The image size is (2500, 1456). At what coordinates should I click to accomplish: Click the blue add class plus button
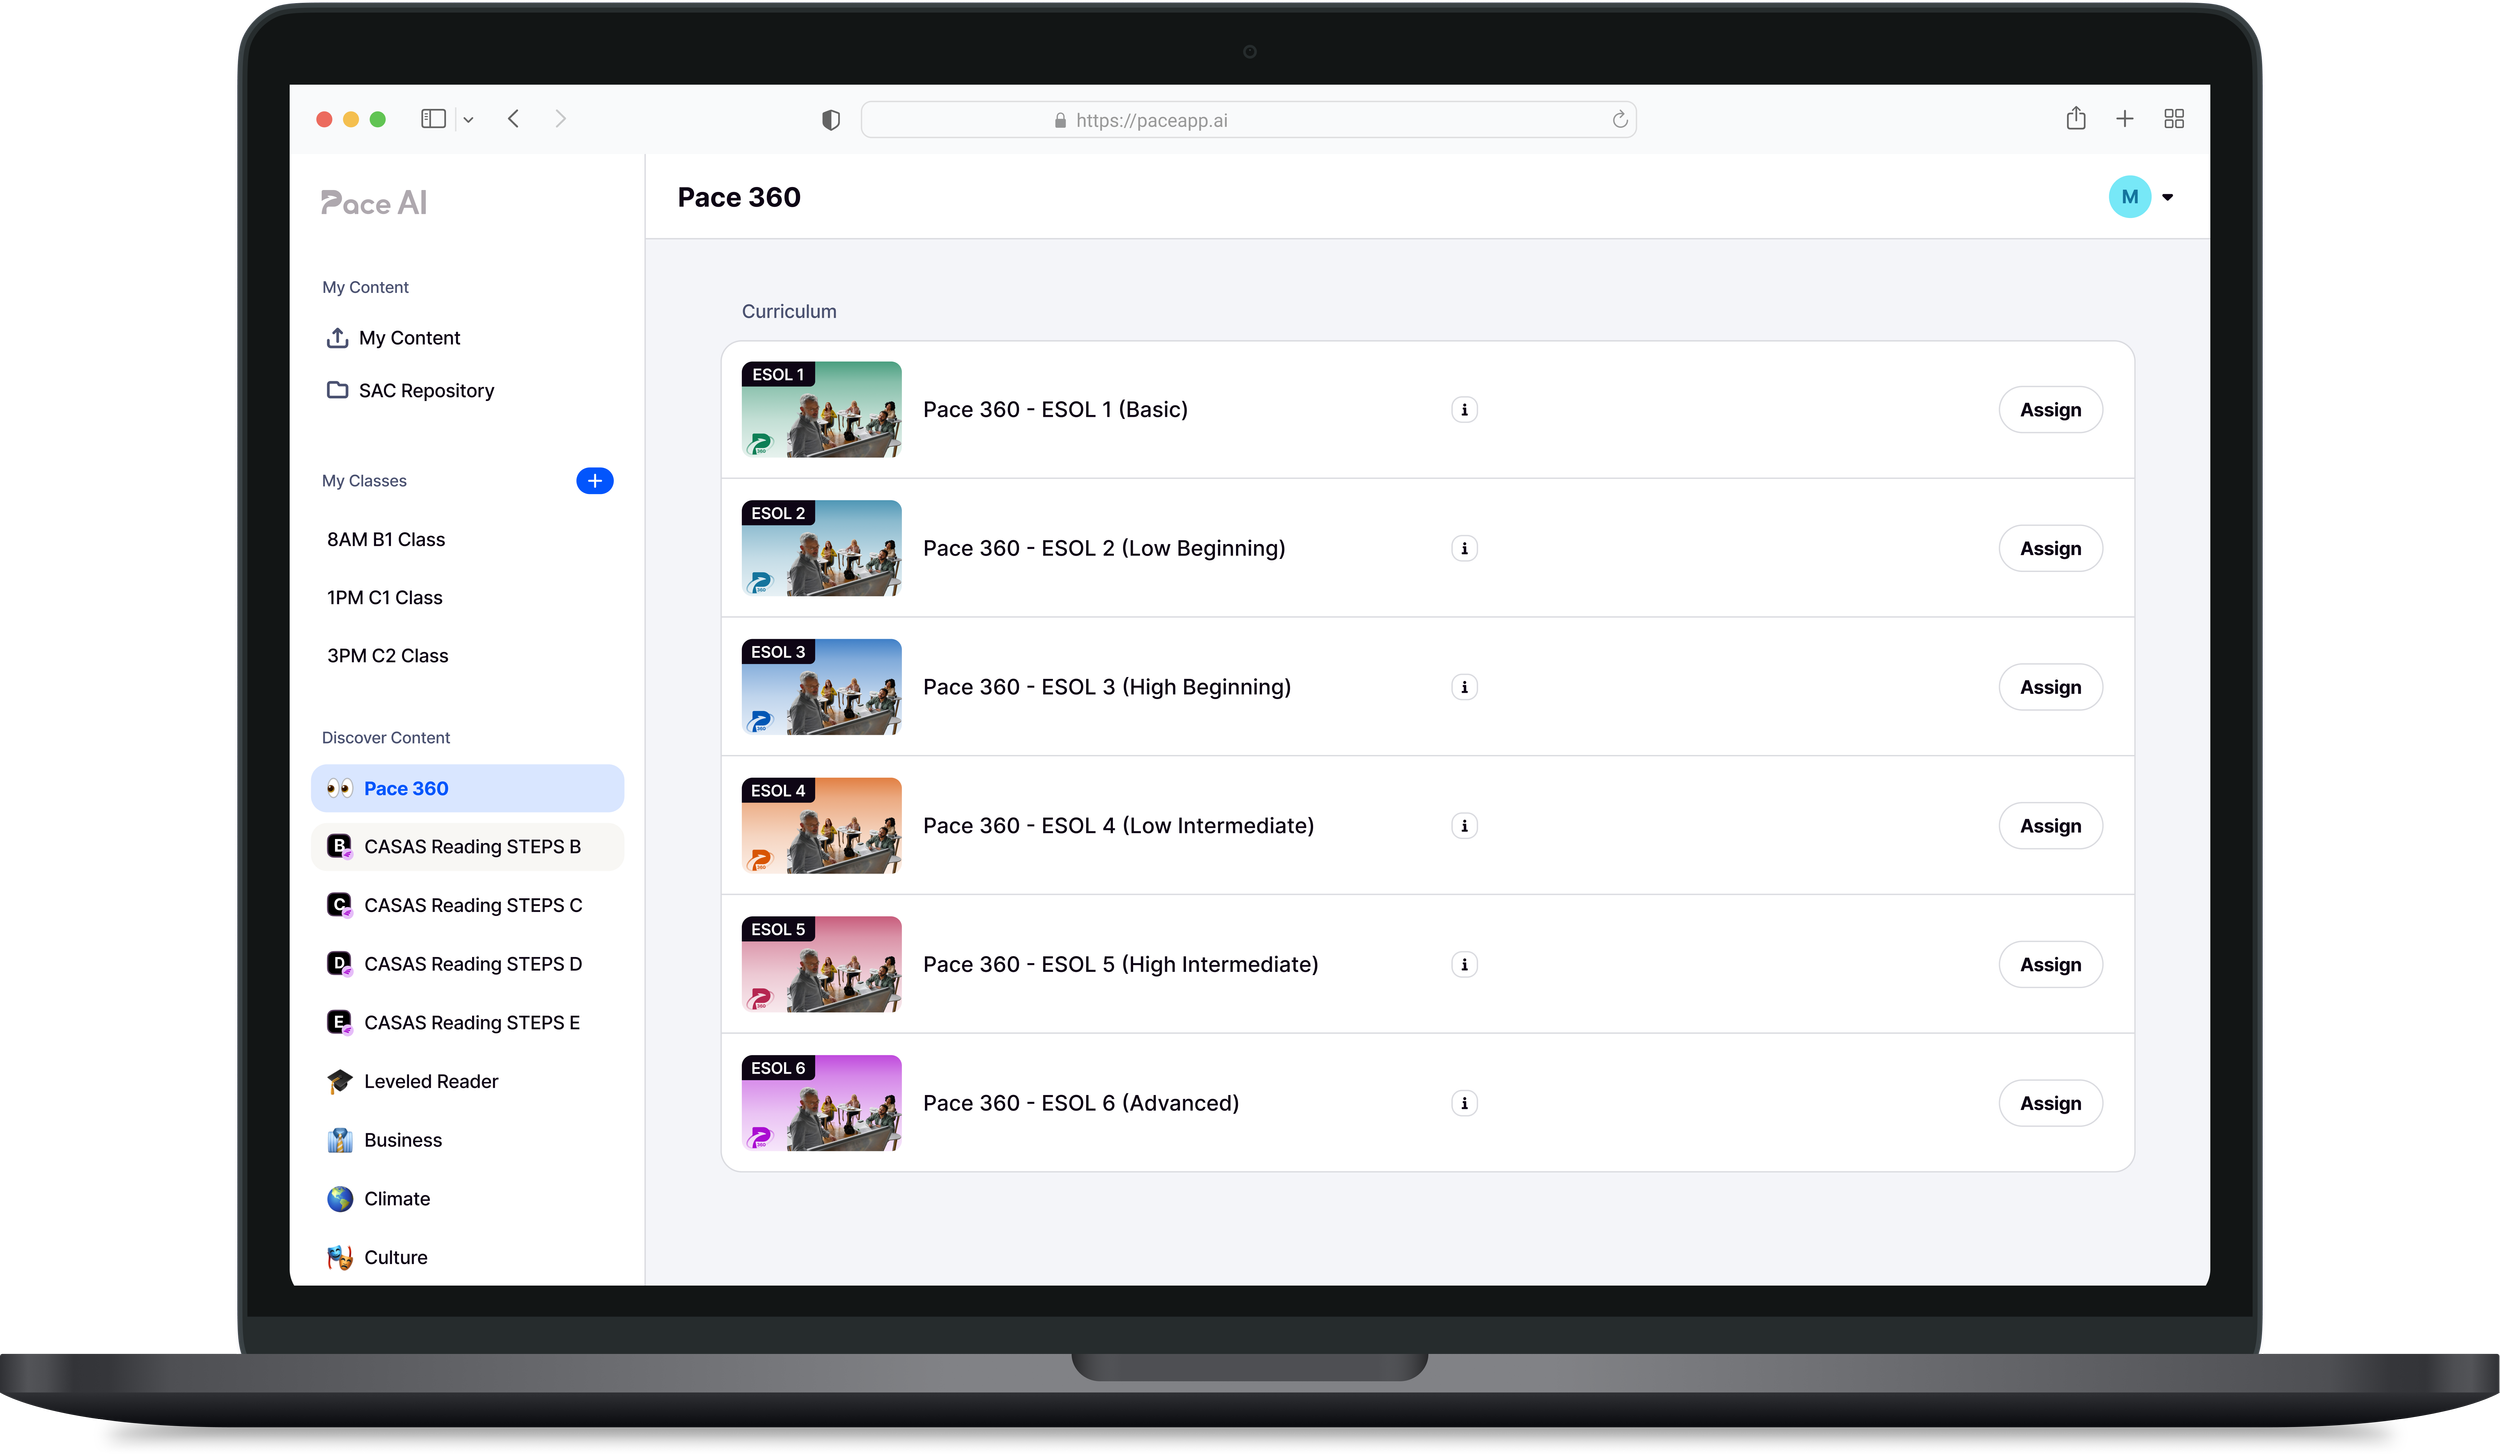tap(594, 481)
